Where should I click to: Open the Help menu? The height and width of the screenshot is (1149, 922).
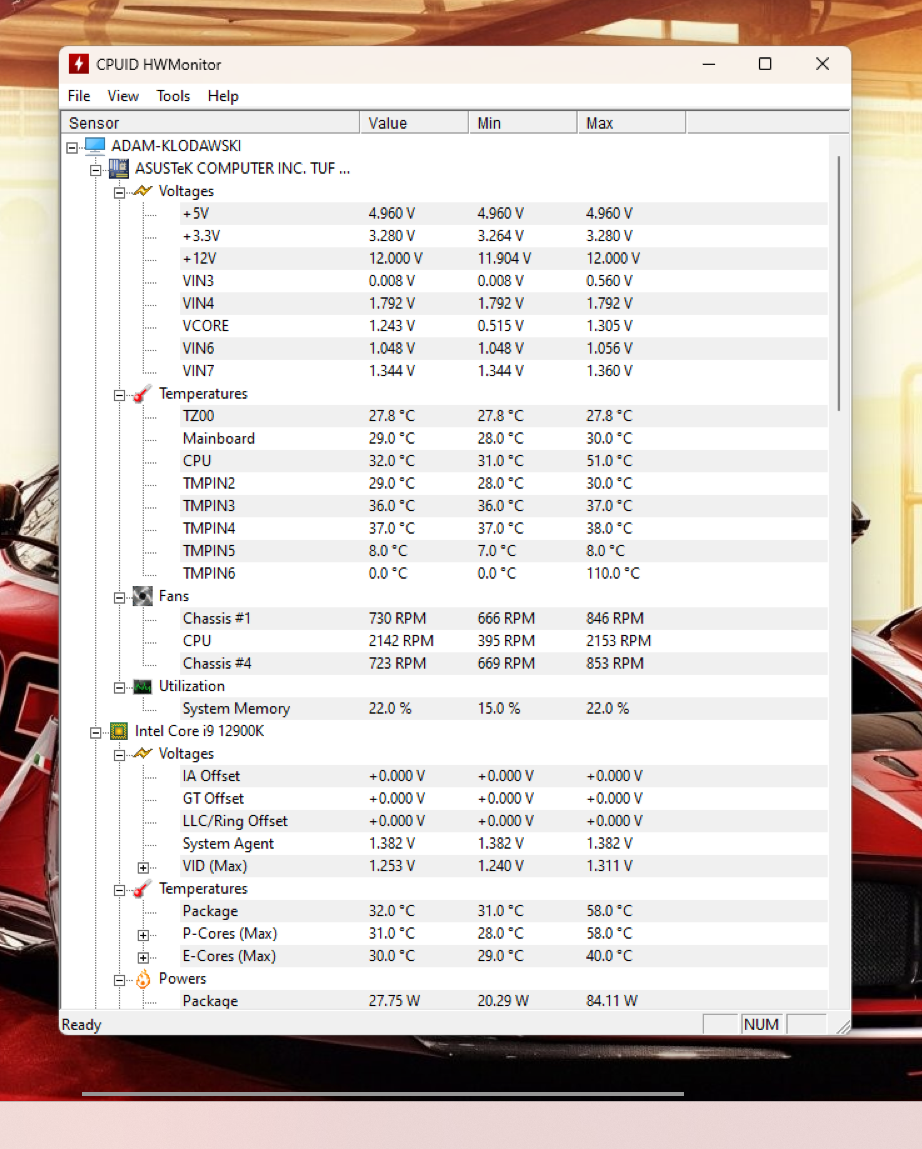[x=223, y=96]
